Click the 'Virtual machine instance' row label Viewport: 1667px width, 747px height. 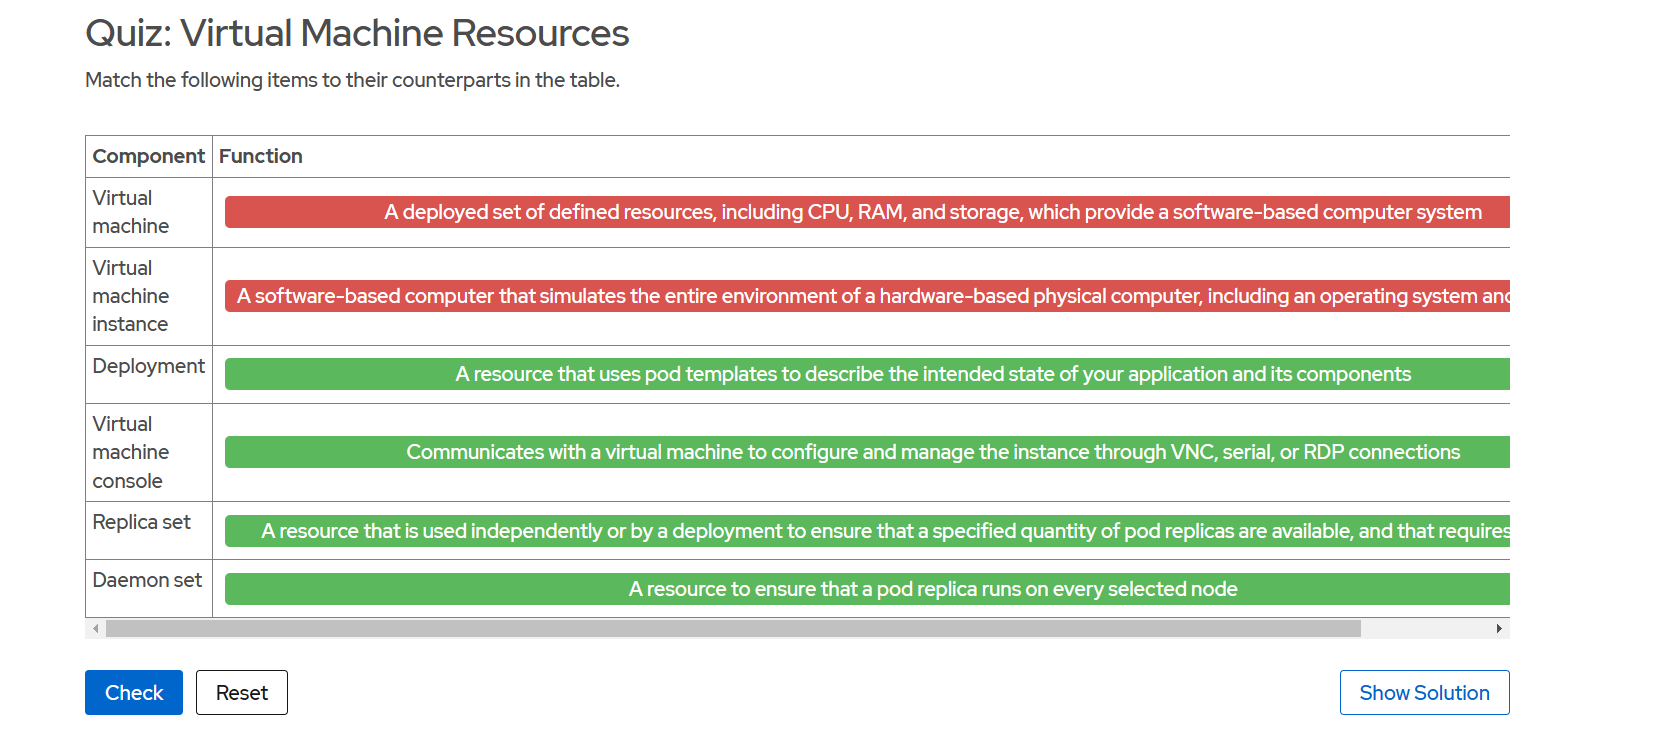coord(130,296)
